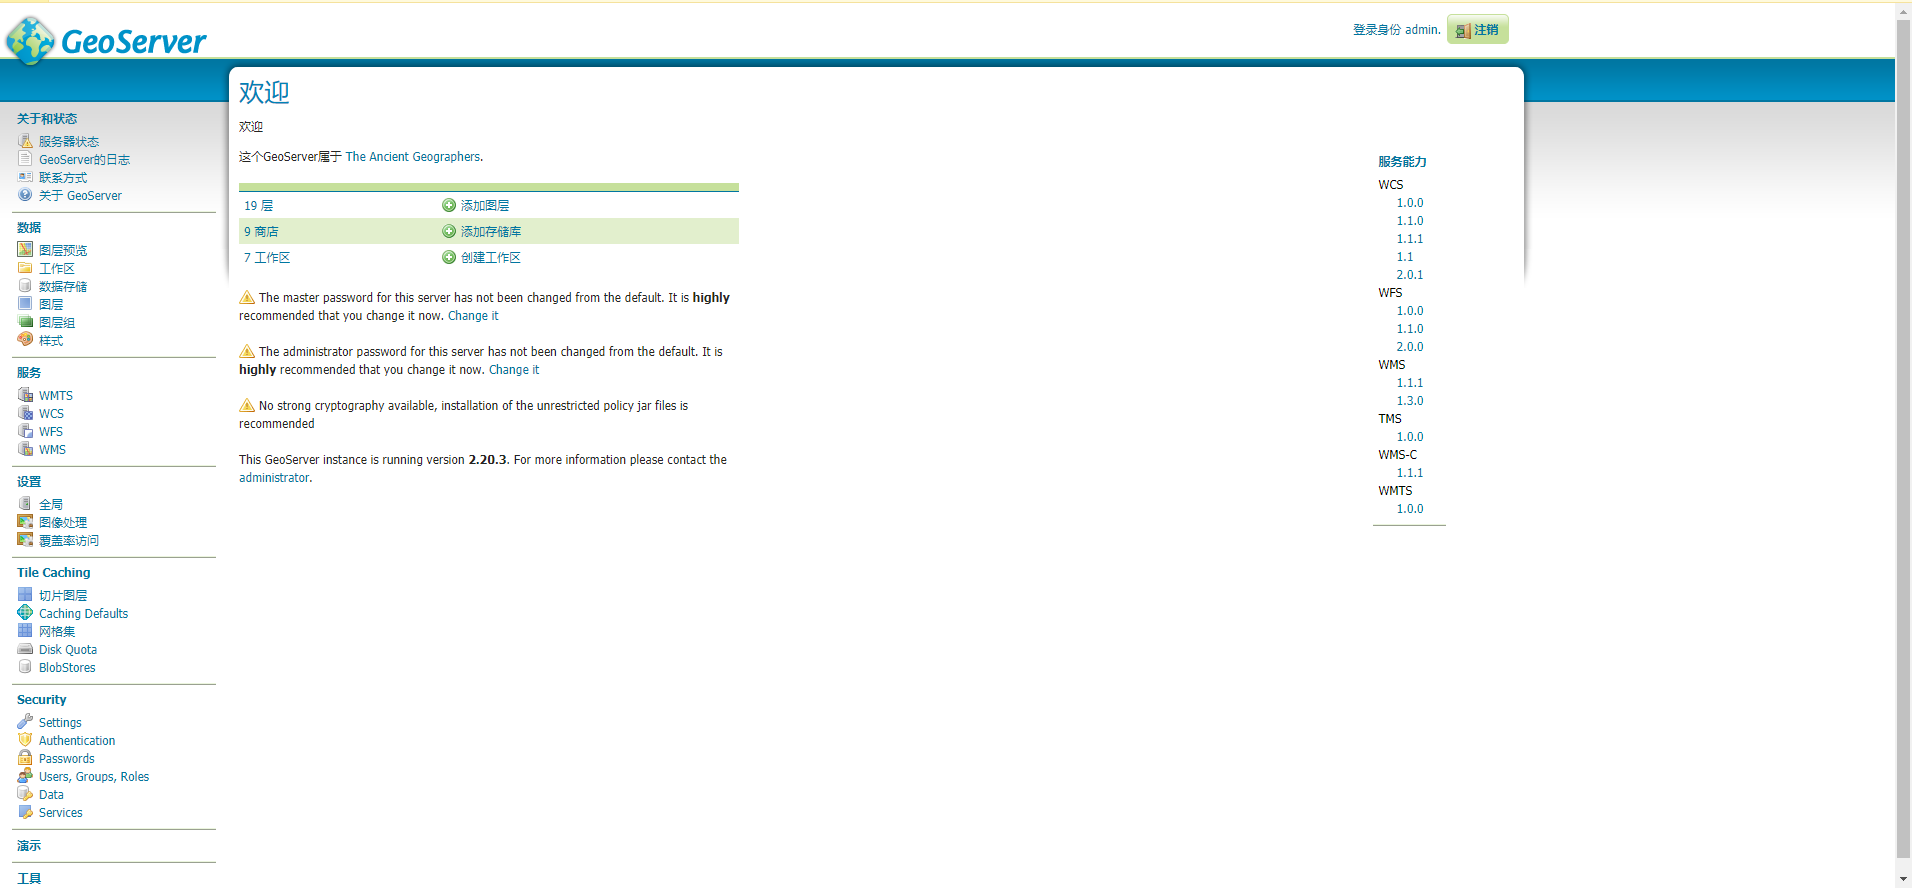Screen dimensions: 1912x888
Task: Click the 注销 logout button
Action: (1477, 30)
